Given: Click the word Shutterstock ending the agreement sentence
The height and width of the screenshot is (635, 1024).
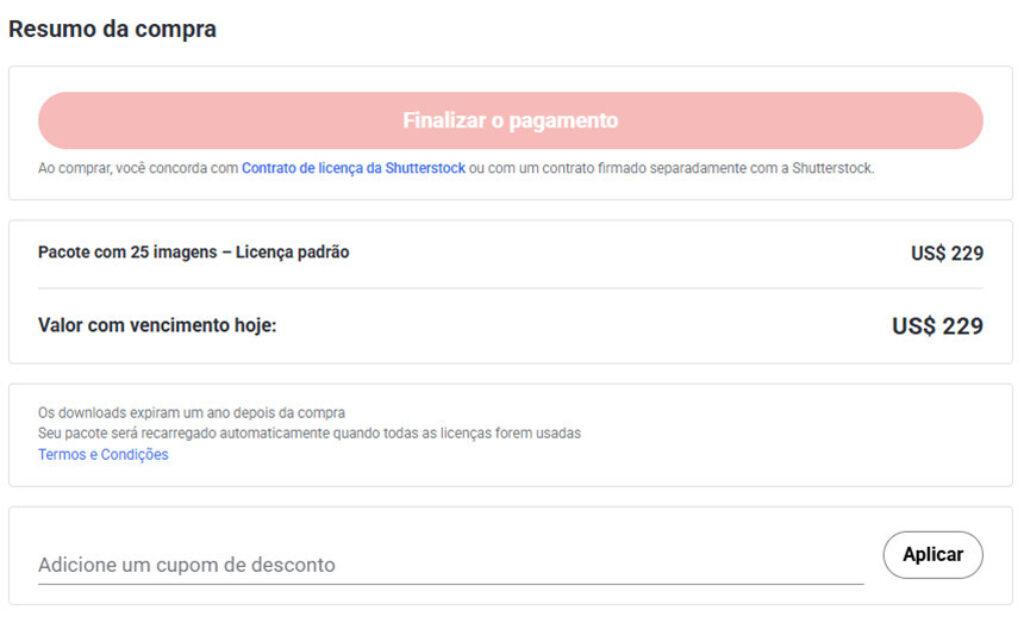Looking at the screenshot, I should tap(832, 169).
